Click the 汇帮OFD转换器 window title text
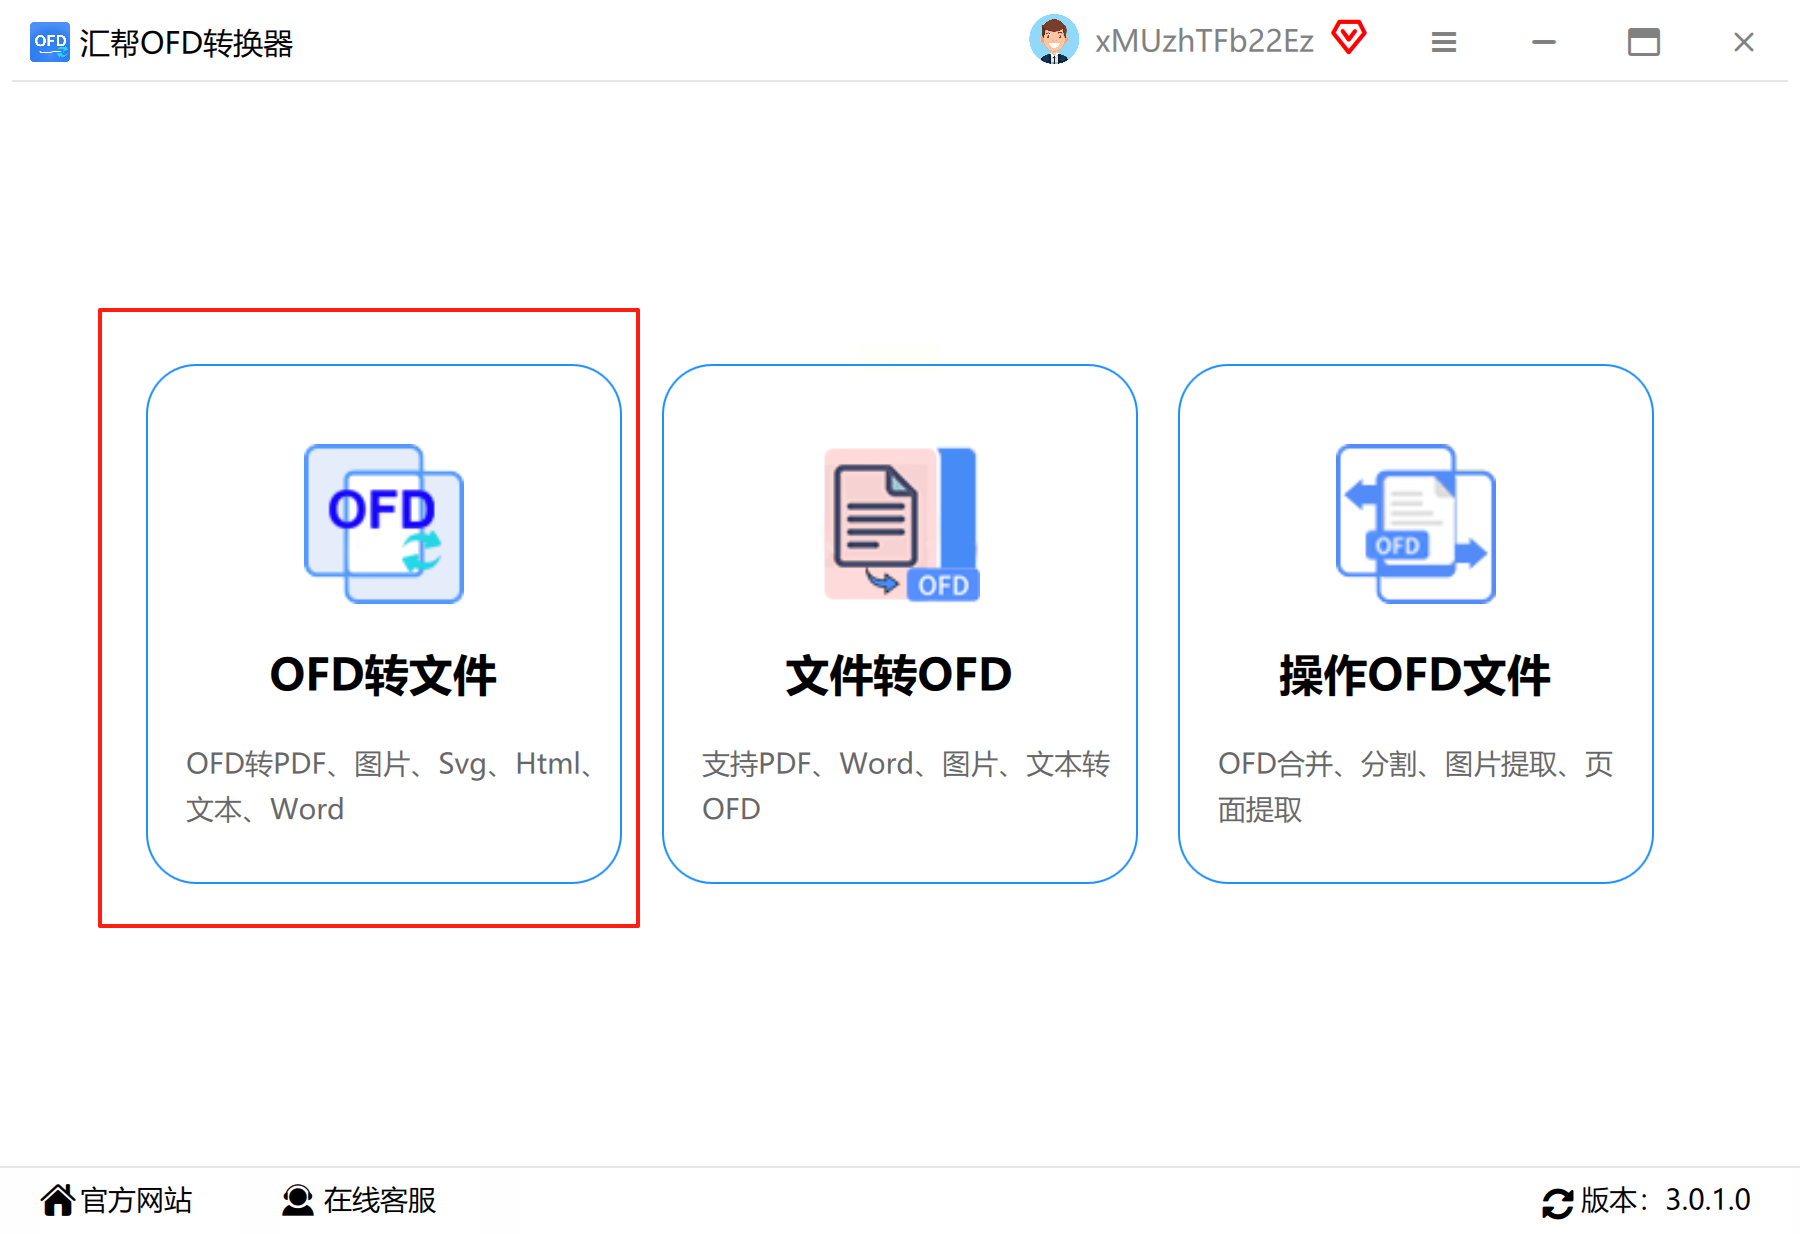Image resolution: width=1800 pixels, height=1234 pixels. [x=186, y=43]
